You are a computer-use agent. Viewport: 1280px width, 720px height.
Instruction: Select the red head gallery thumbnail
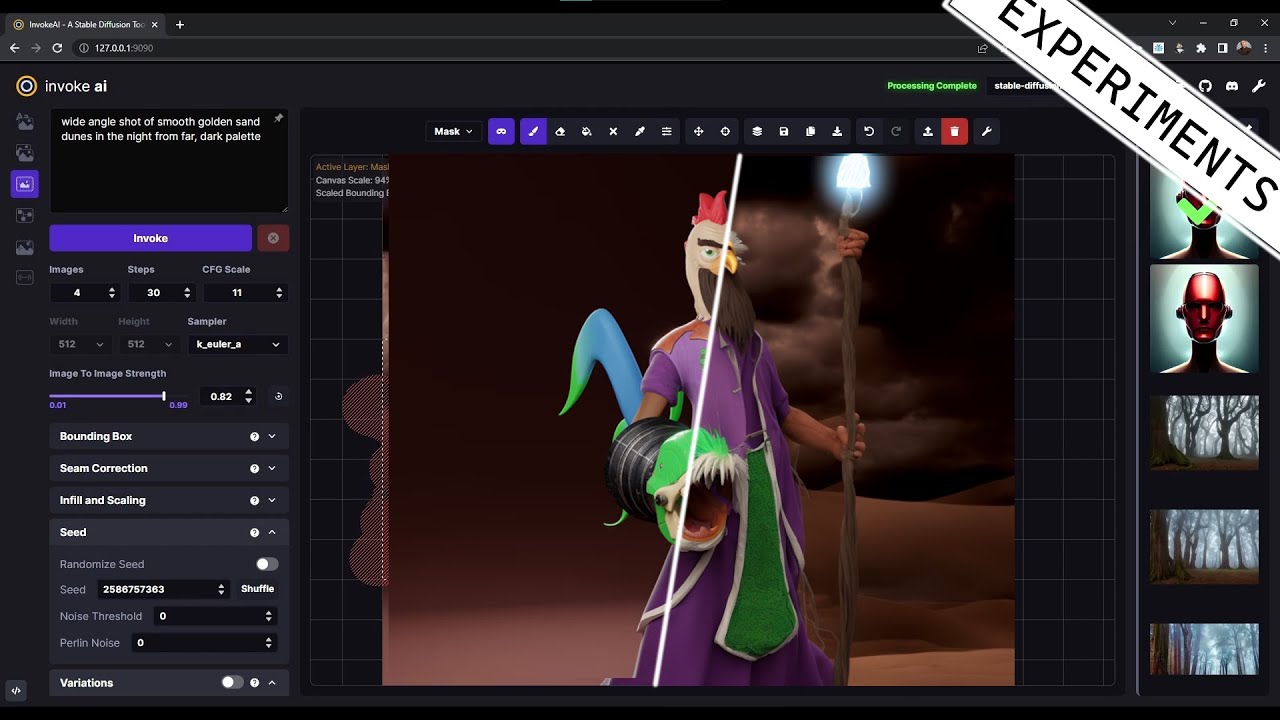click(x=1204, y=318)
